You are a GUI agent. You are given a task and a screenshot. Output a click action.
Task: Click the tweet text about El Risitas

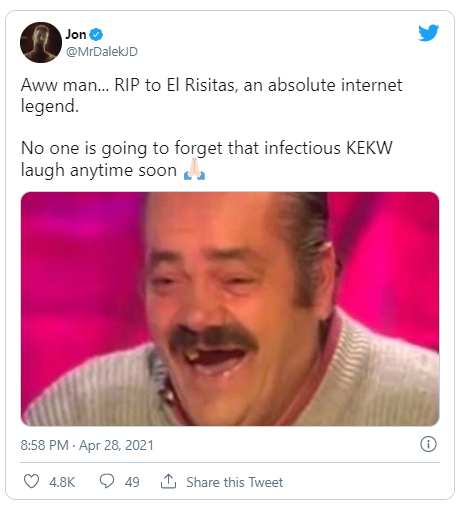[x=211, y=95]
